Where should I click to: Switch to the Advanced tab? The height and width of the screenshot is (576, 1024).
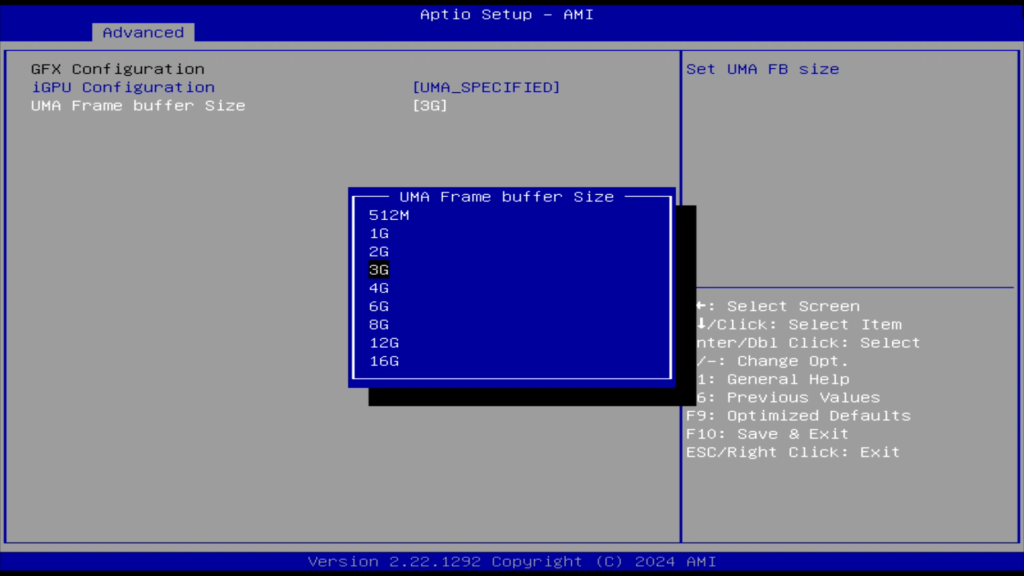[143, 32]
